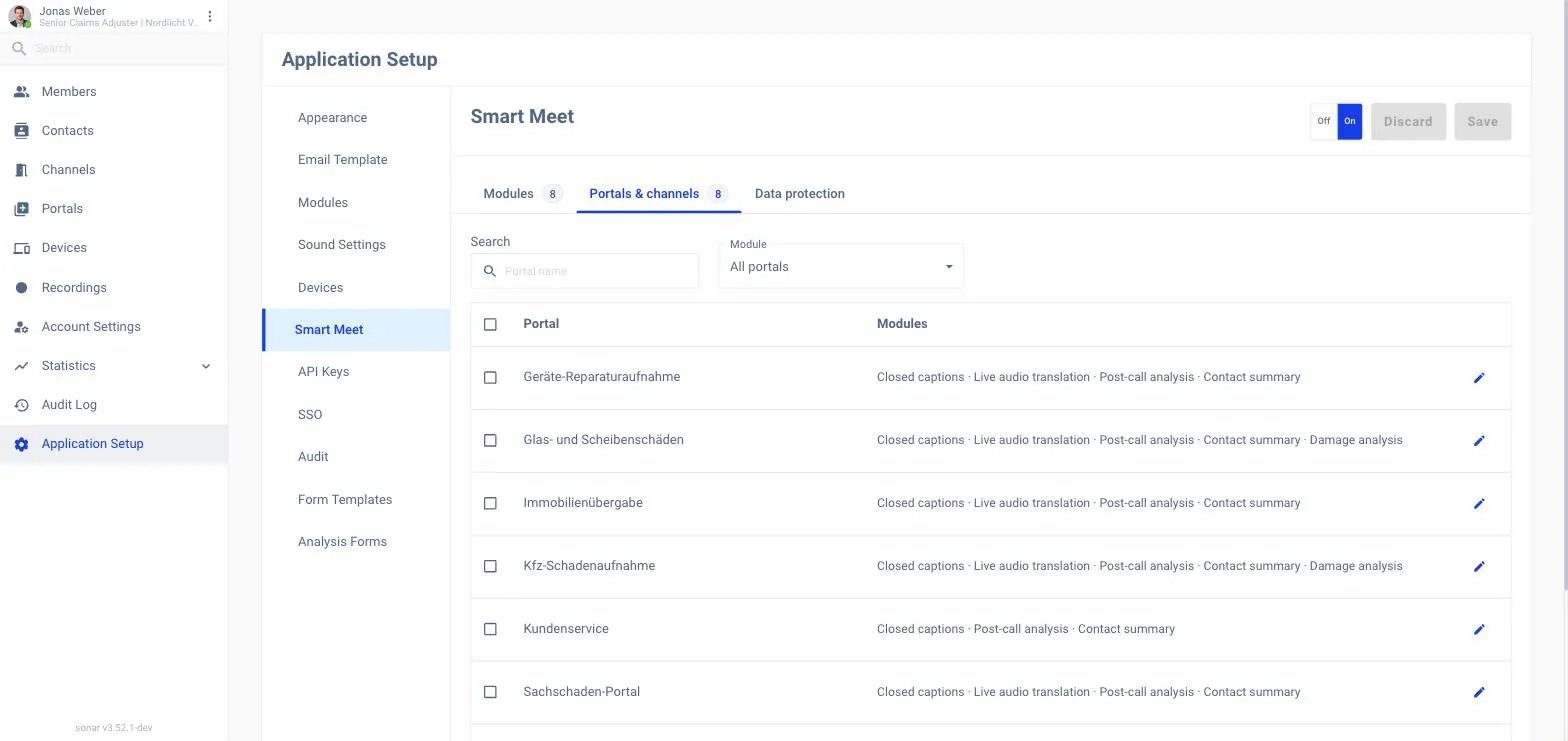Switch to the Data protection tab
Screen dimensions: 1568x741
800,194
